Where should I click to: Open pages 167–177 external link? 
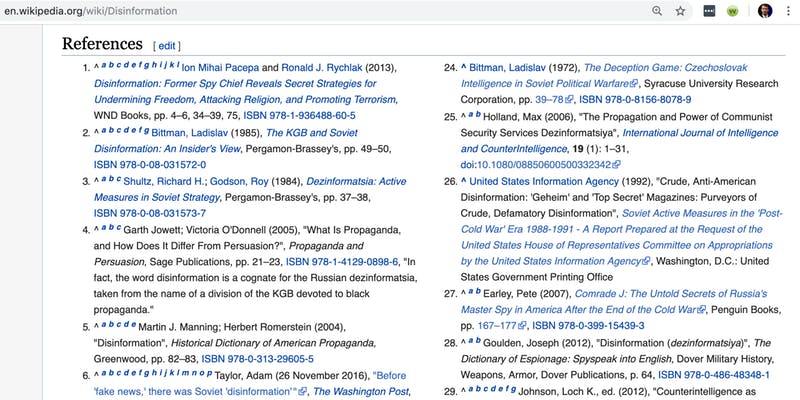(502, 326)
